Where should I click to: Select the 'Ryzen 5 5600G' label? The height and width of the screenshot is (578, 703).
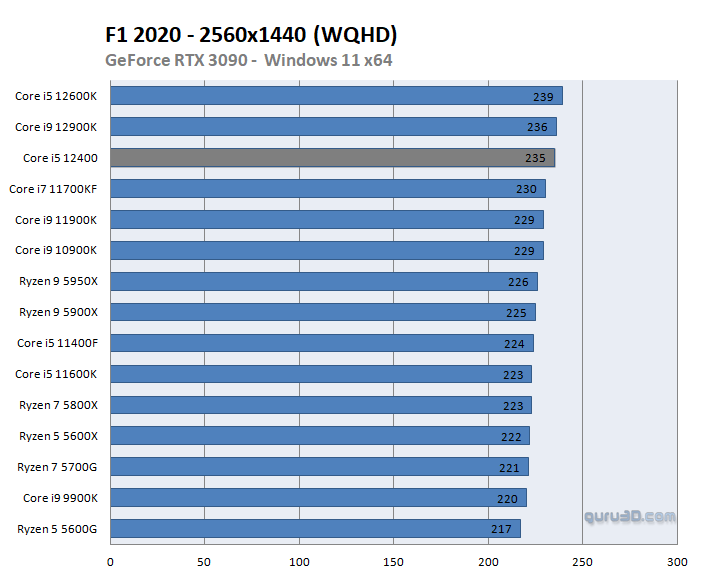click(57, 529)
